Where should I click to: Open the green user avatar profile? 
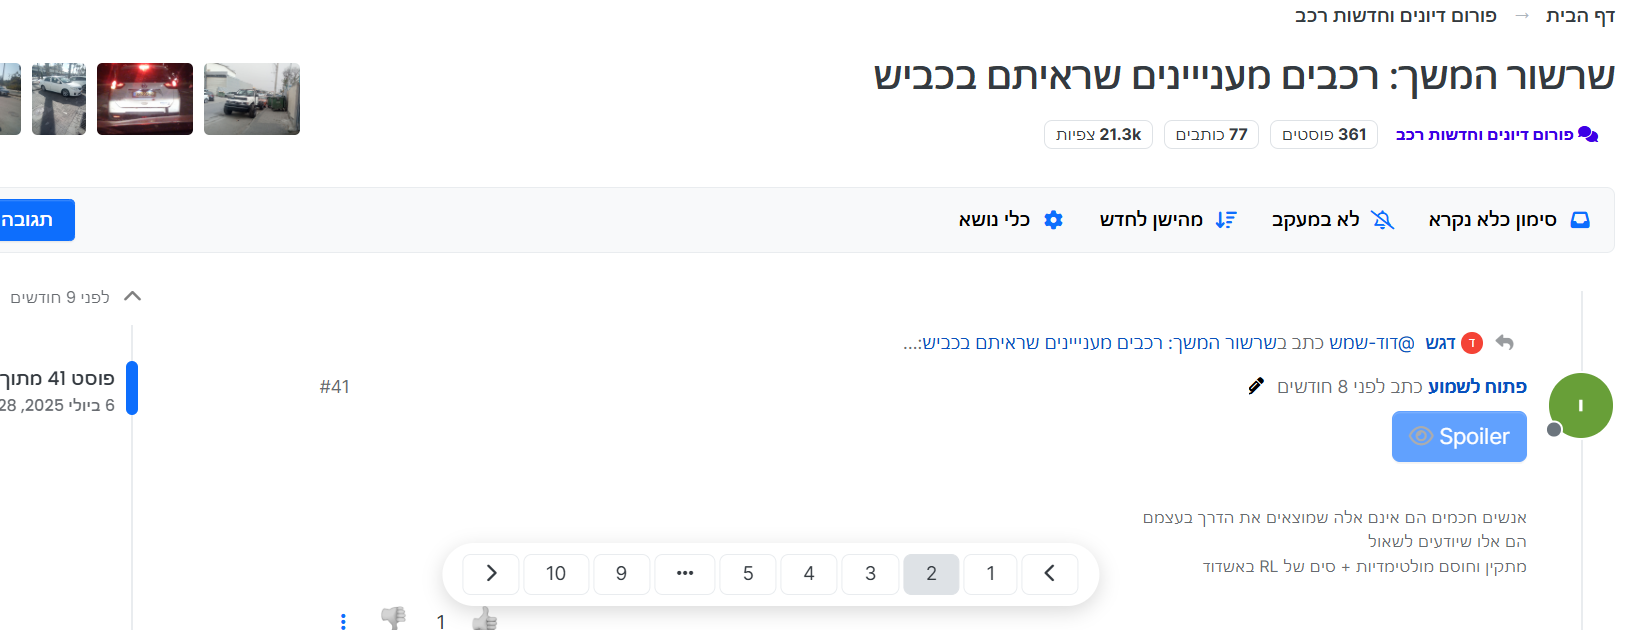pyautogui.click(x=1580, y=405)
